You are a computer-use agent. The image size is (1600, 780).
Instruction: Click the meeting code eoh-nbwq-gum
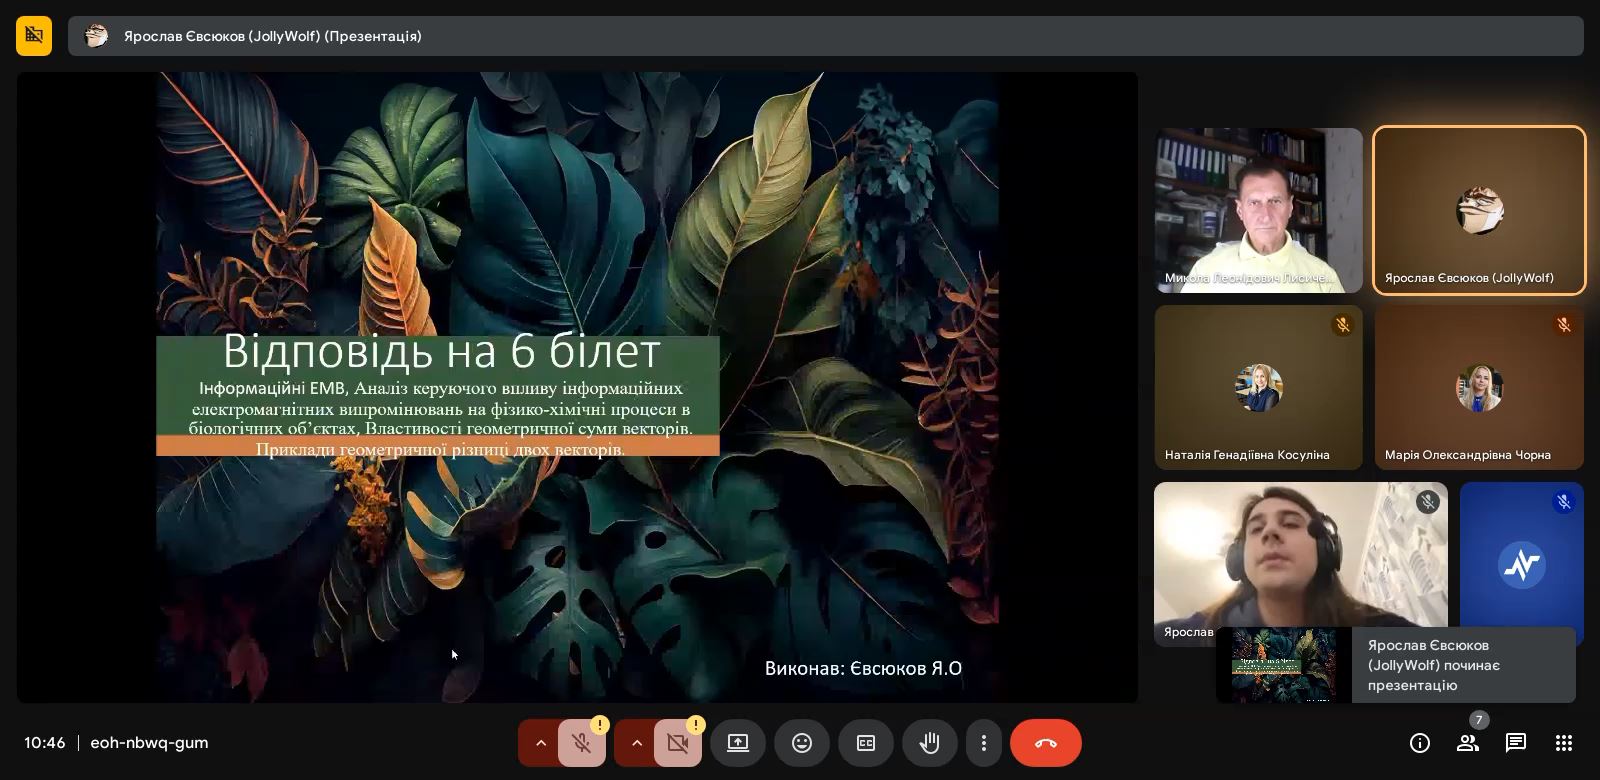149,743
